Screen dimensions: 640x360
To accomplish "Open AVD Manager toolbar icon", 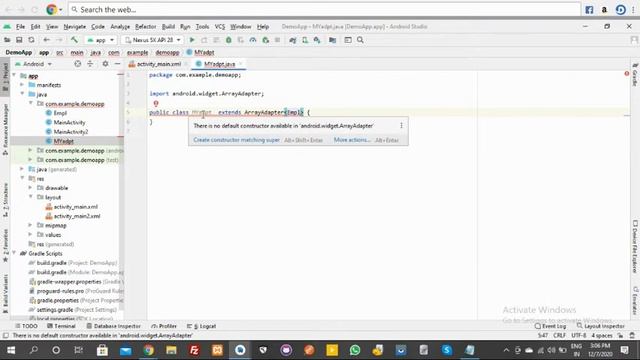I will [x=305, y=40].
